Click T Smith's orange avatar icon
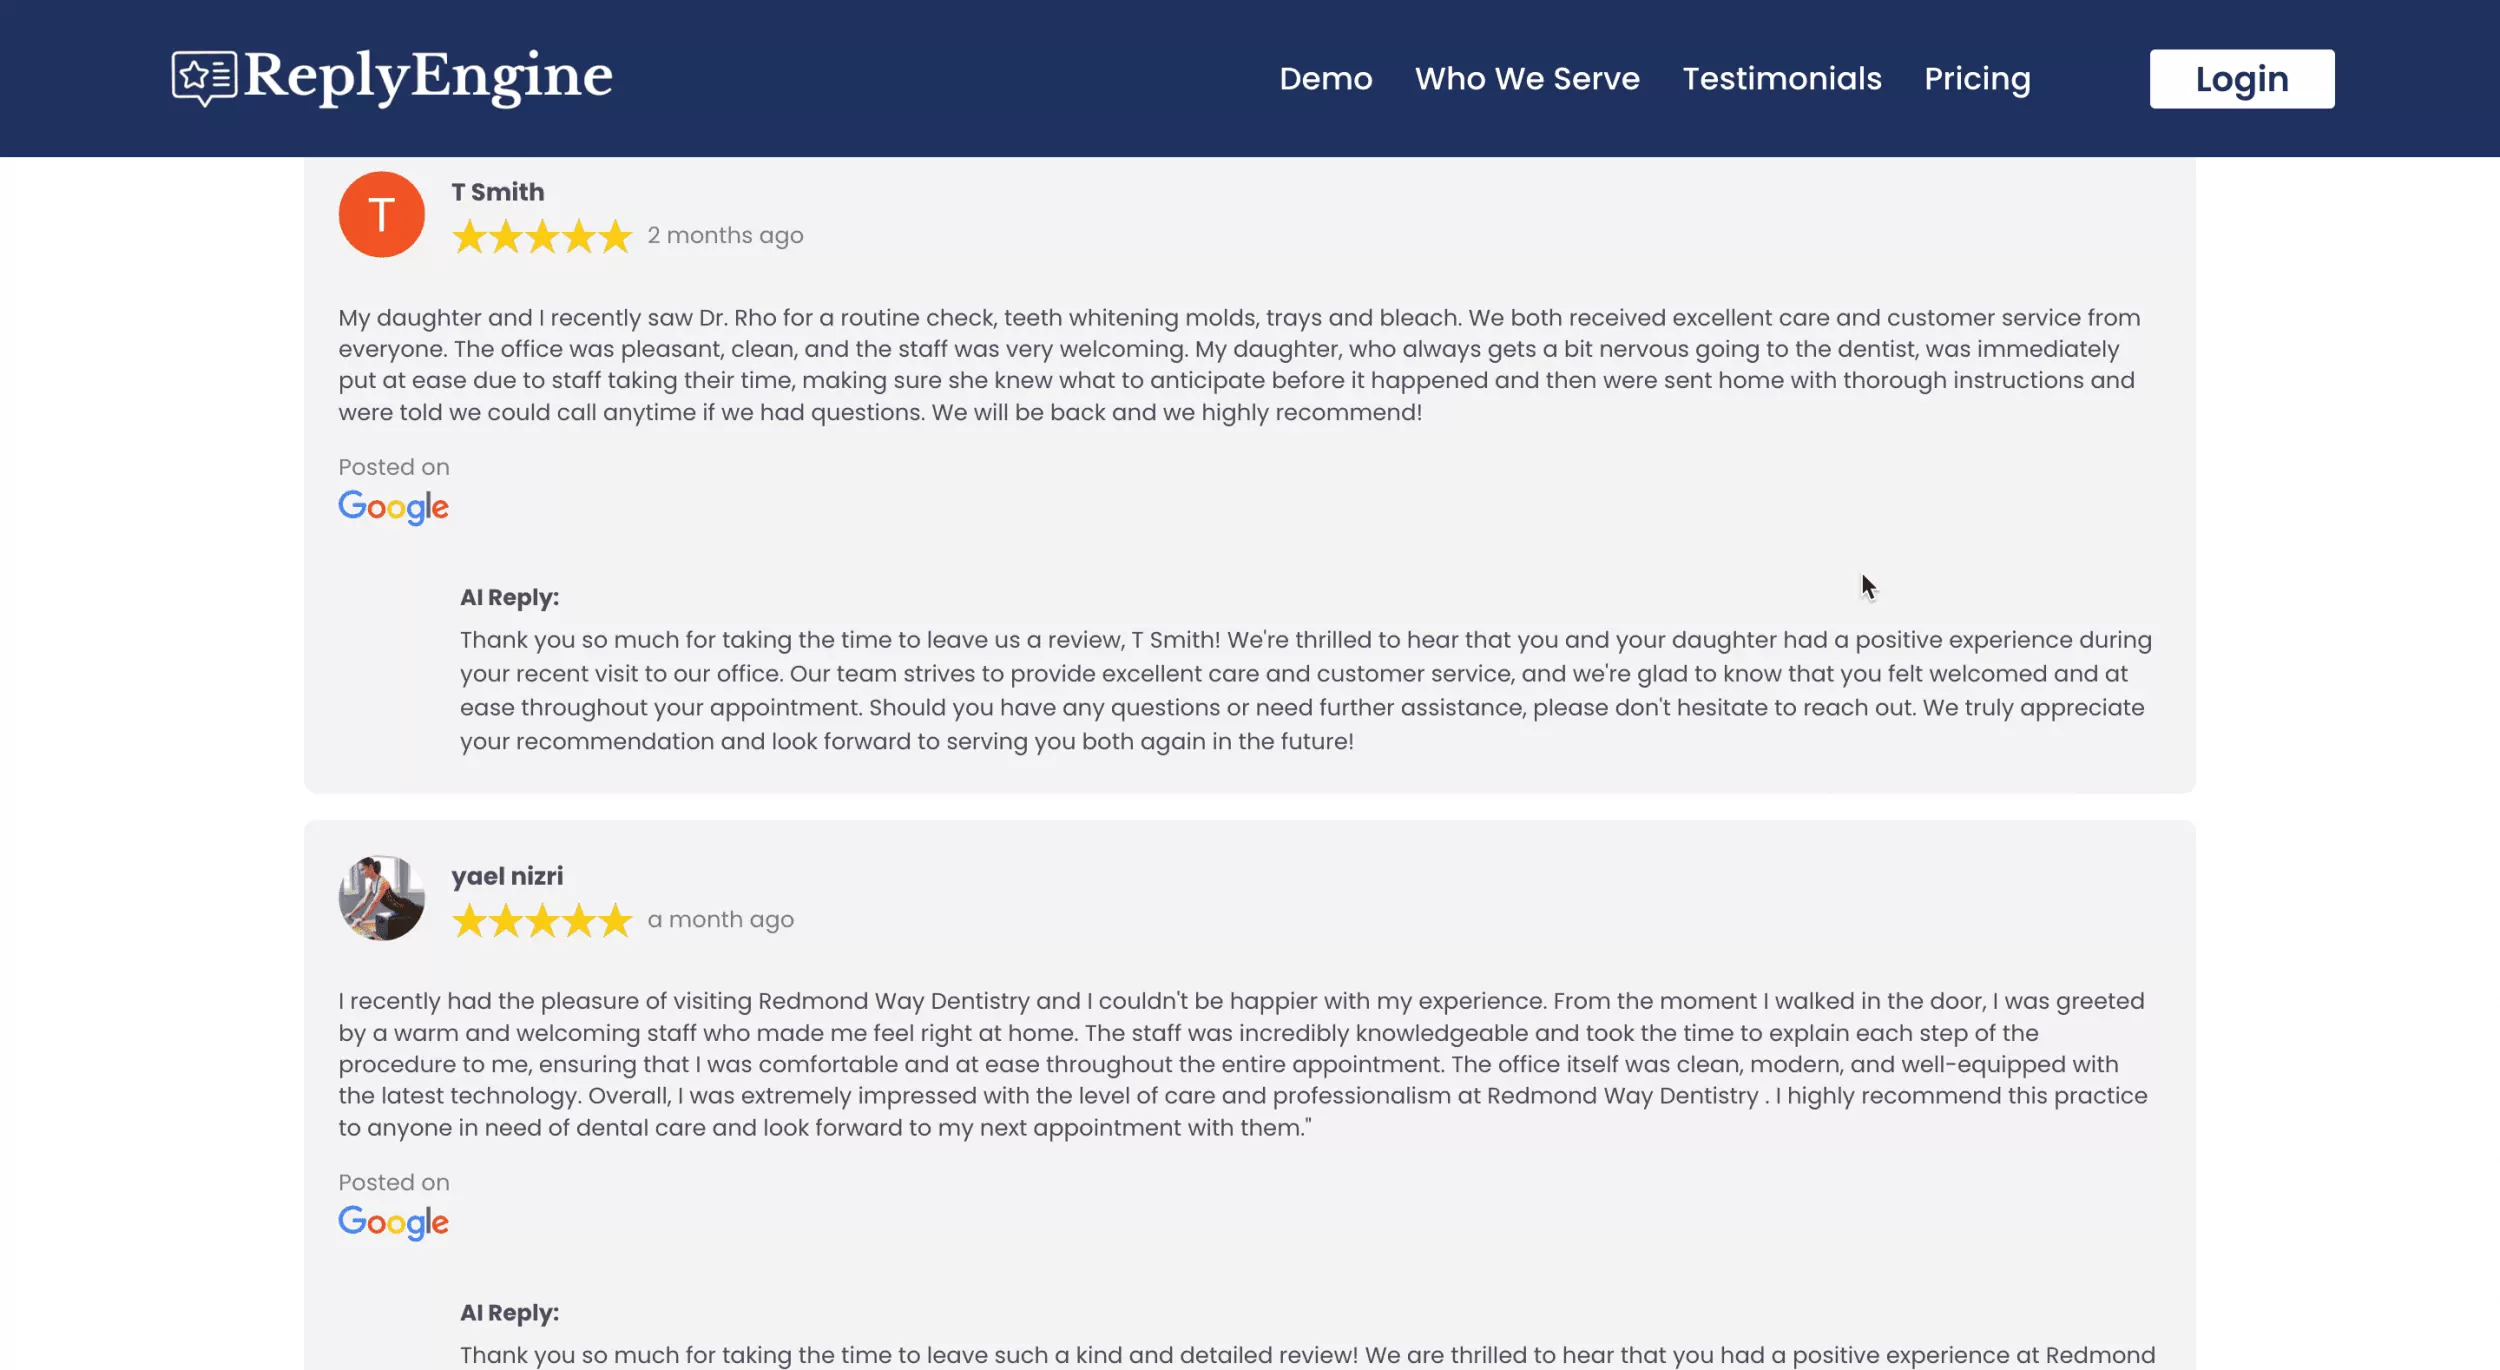Viewport: 2500px width, 1370px height. point(381,214)
